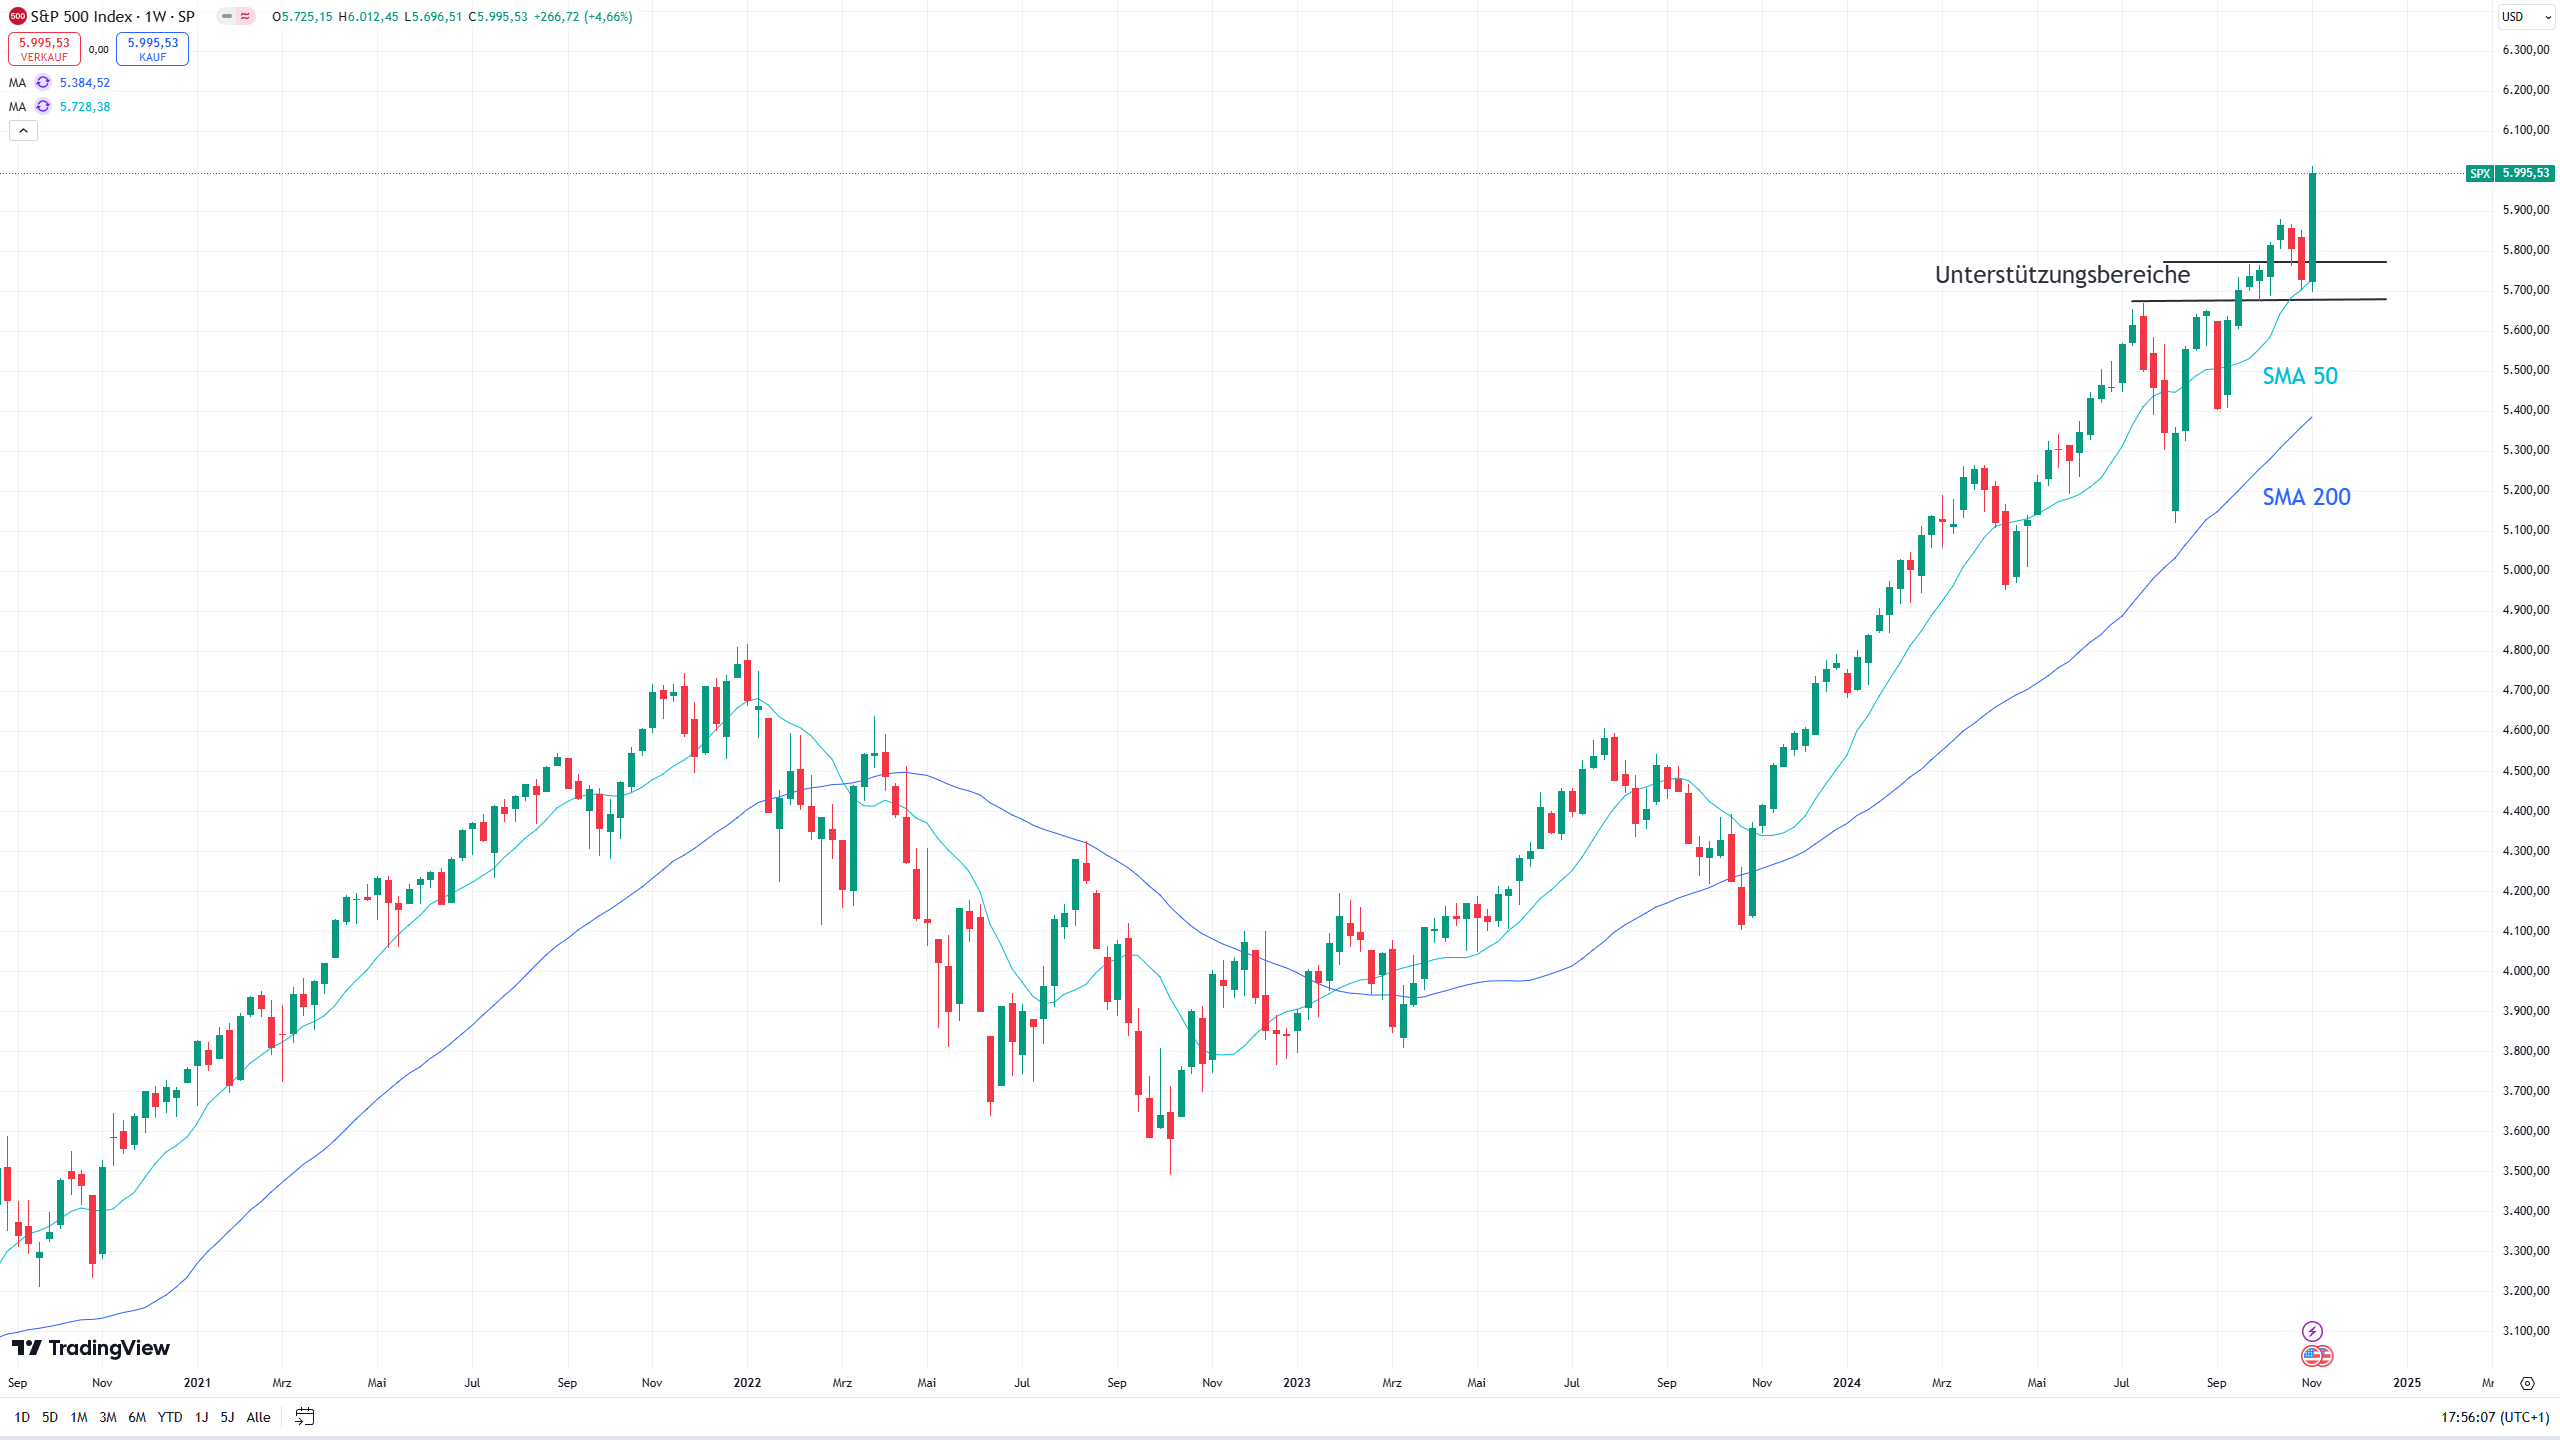Click the change value +266,72 (+4,66%)
Image resolution: width=2560 pixels, height=1440 pixels.
[x=583, y=17]
